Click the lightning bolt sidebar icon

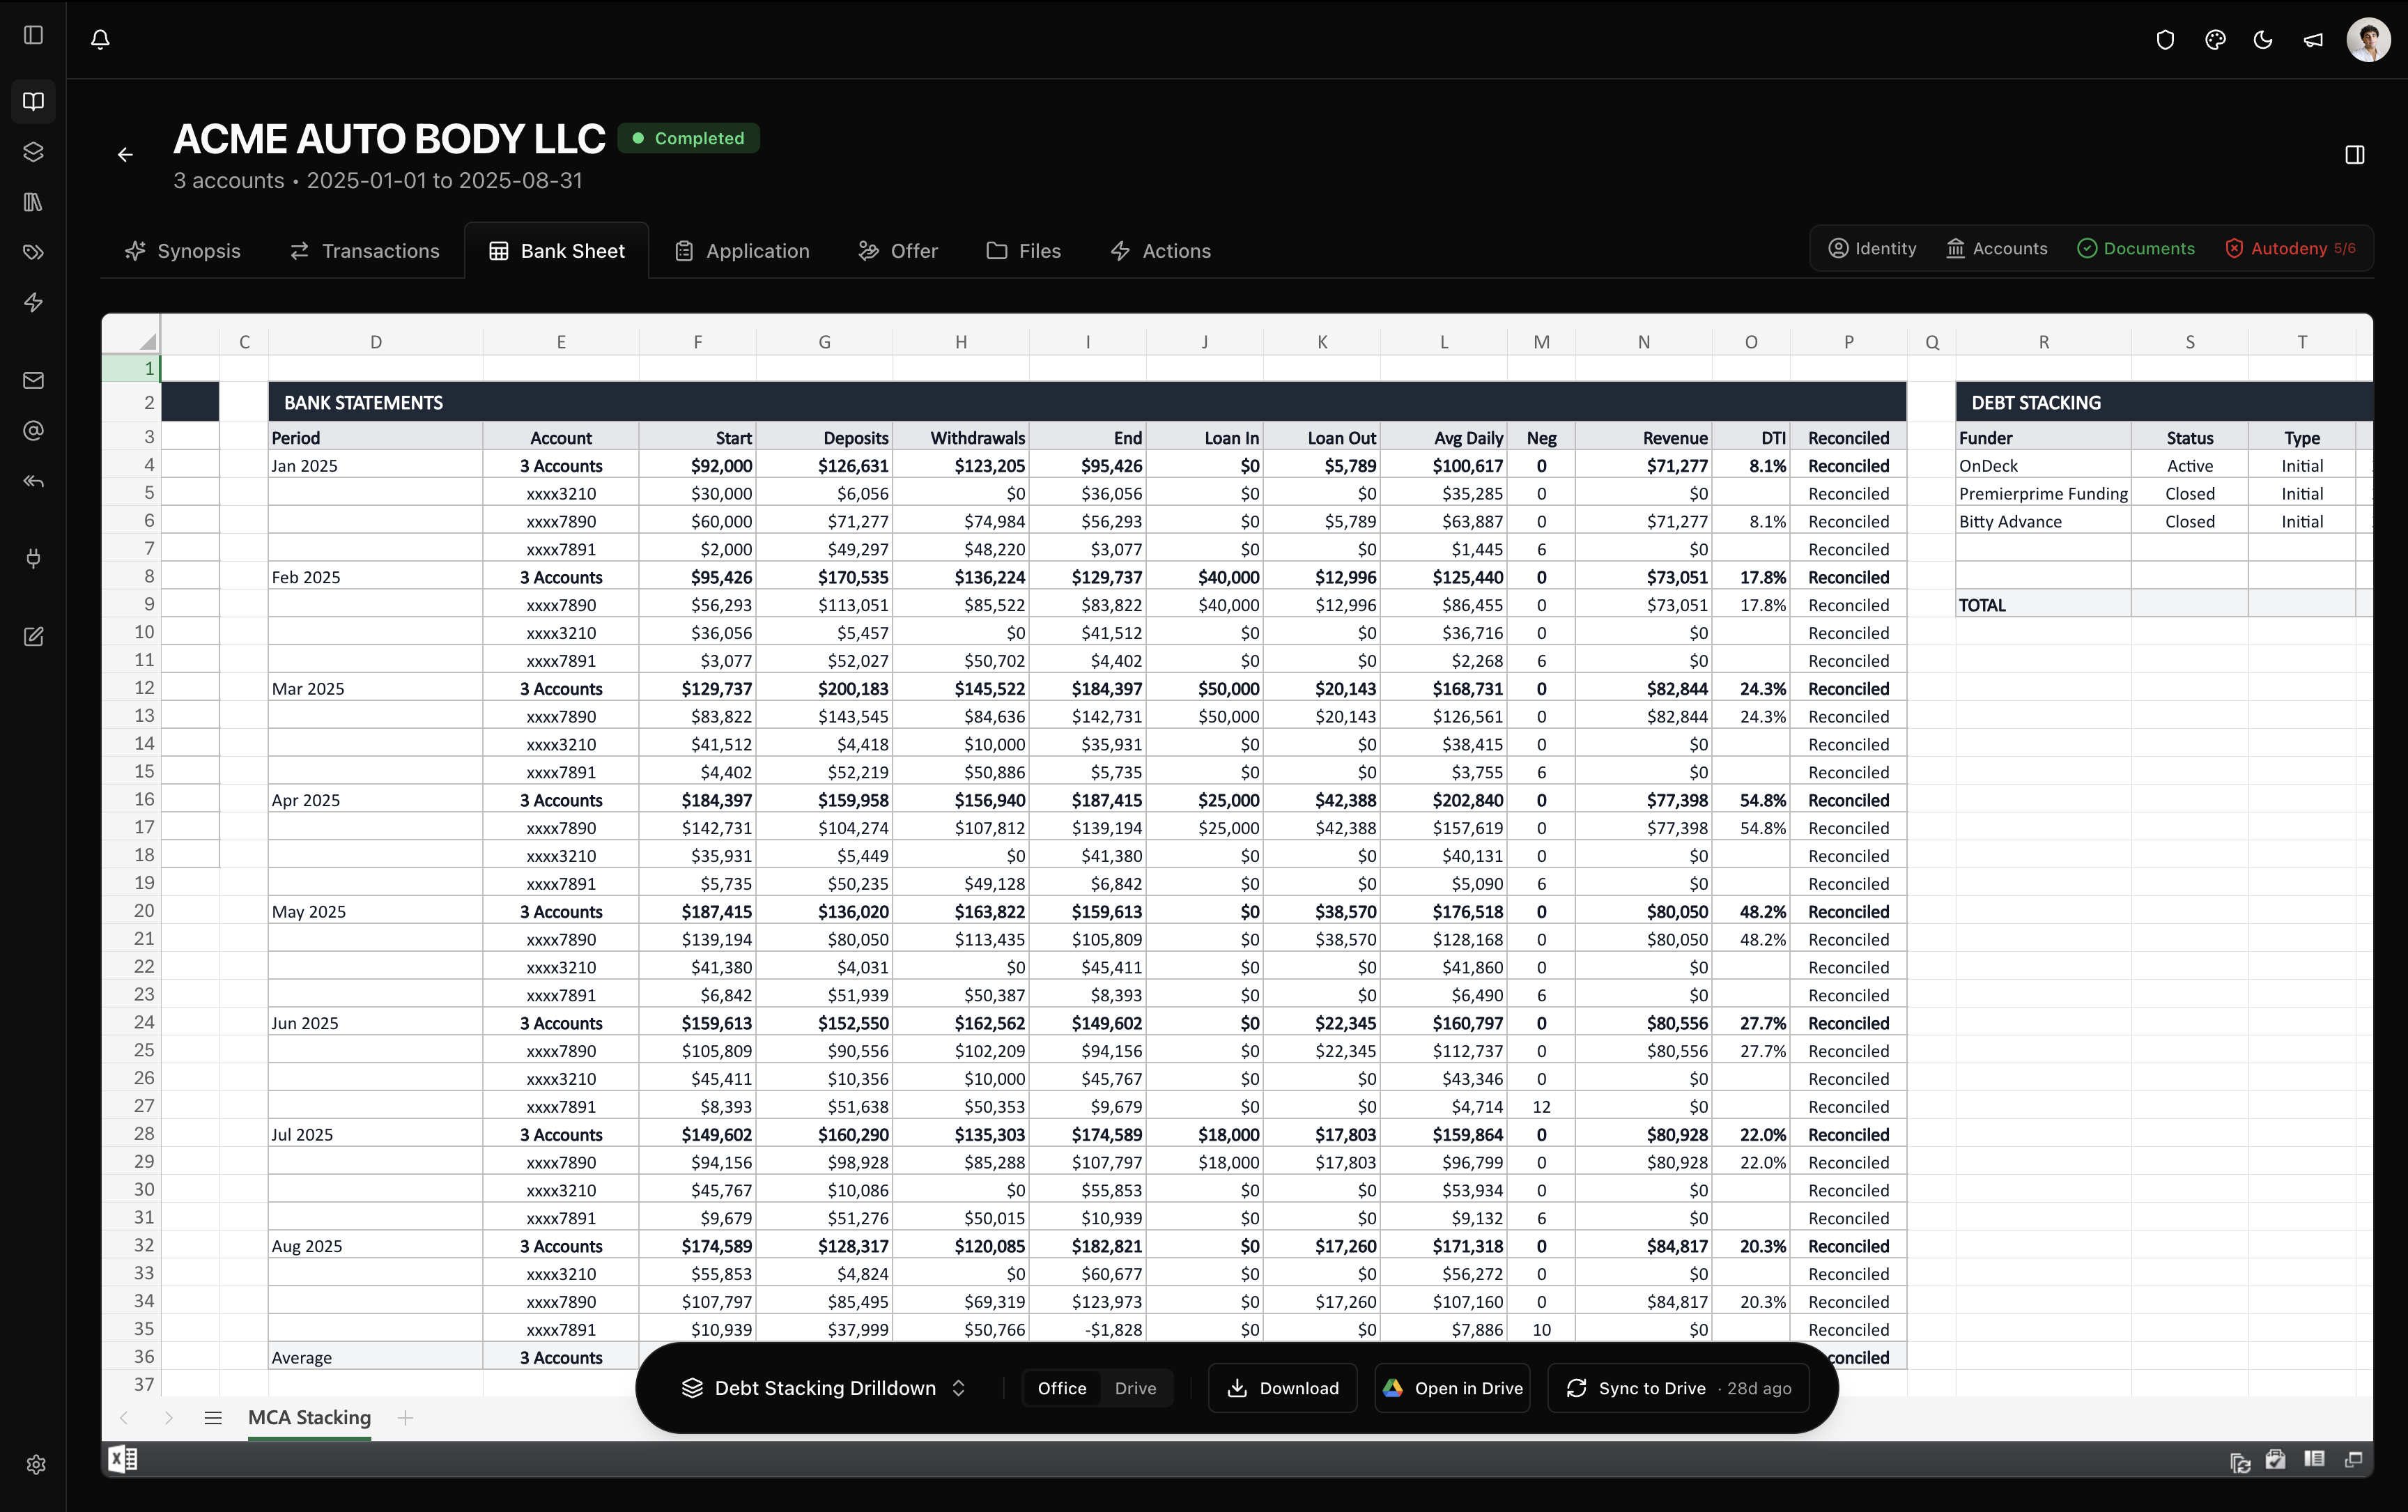coord(33,302)
